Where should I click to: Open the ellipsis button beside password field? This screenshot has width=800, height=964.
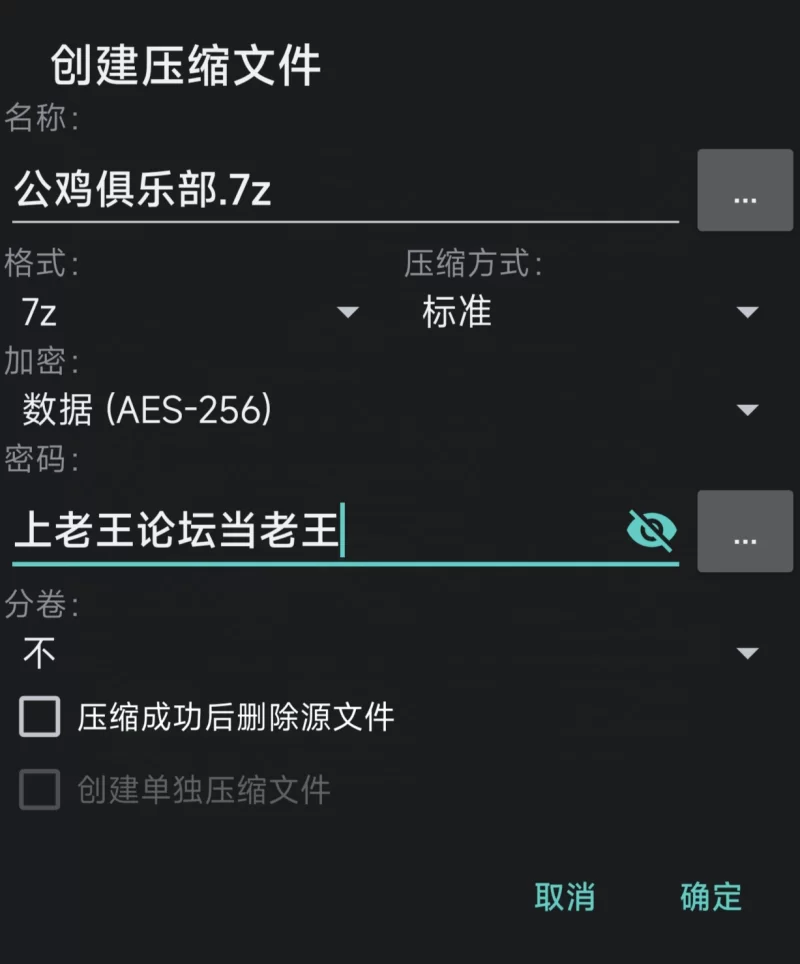click(745, 531)
